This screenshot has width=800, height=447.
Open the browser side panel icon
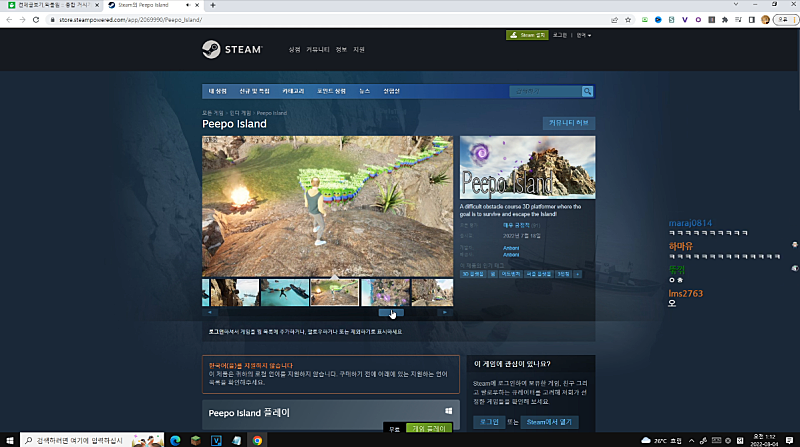click(x=752, y=20)
